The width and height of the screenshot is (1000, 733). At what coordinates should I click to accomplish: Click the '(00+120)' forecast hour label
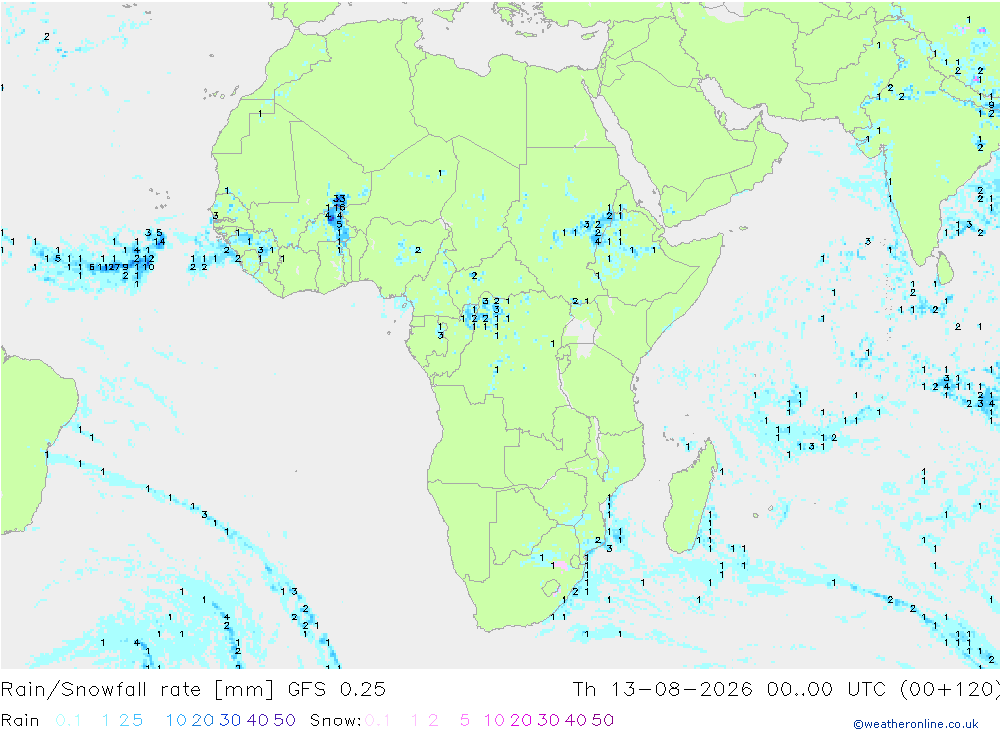pos(950,690)
